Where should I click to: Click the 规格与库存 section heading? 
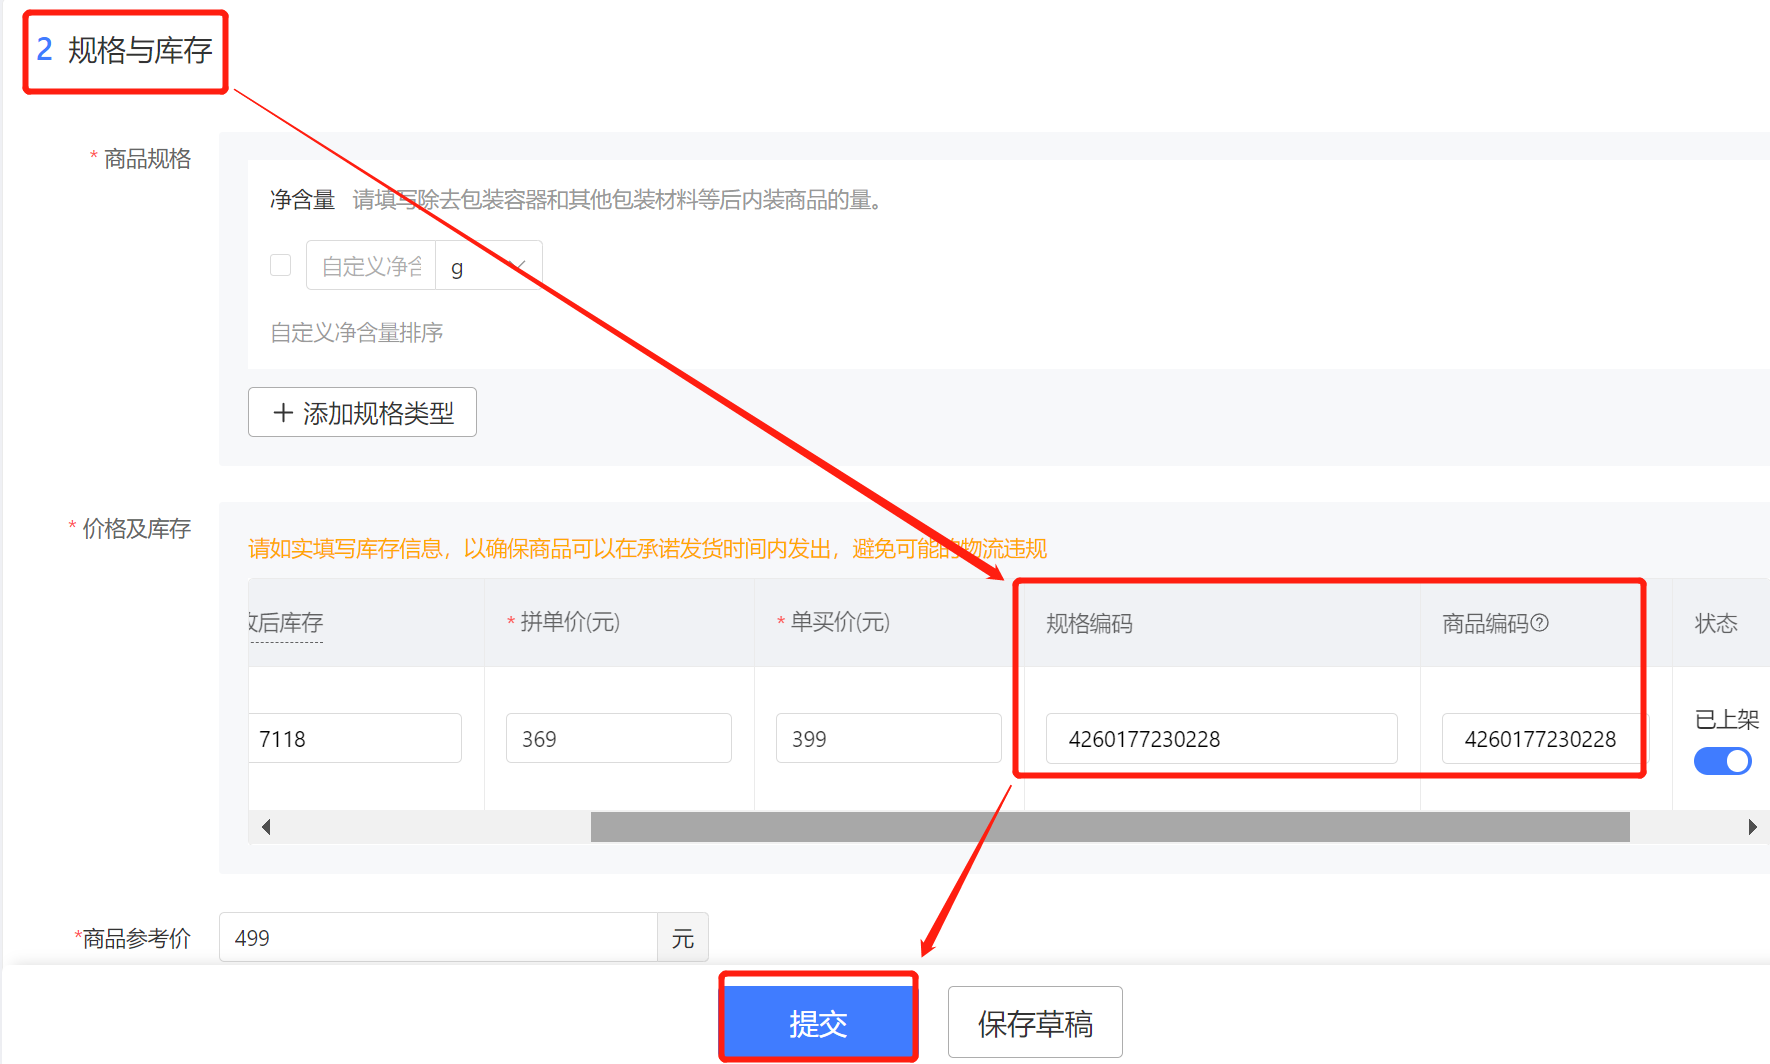(140, 50)
